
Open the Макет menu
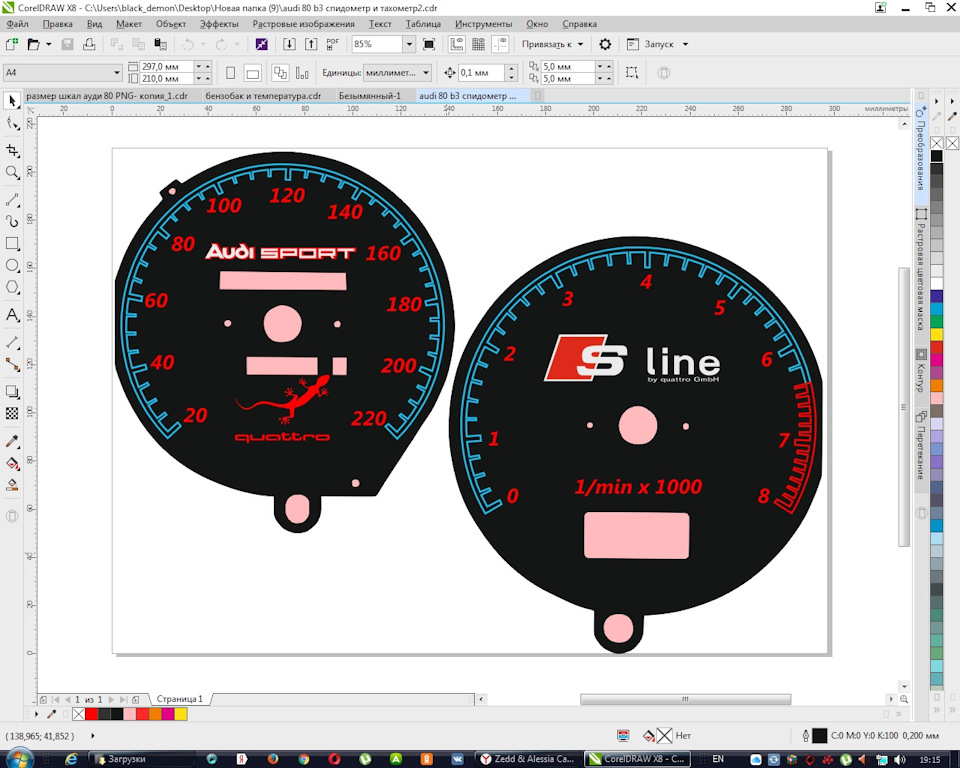tap(129, 24)
